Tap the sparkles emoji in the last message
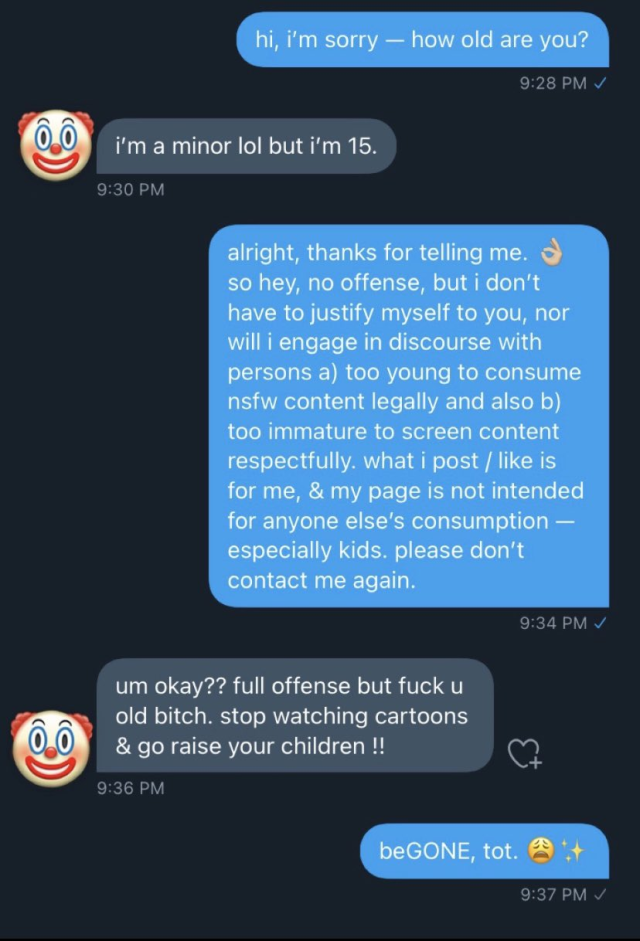The image size is (640, 941). (x=573, y=851)
